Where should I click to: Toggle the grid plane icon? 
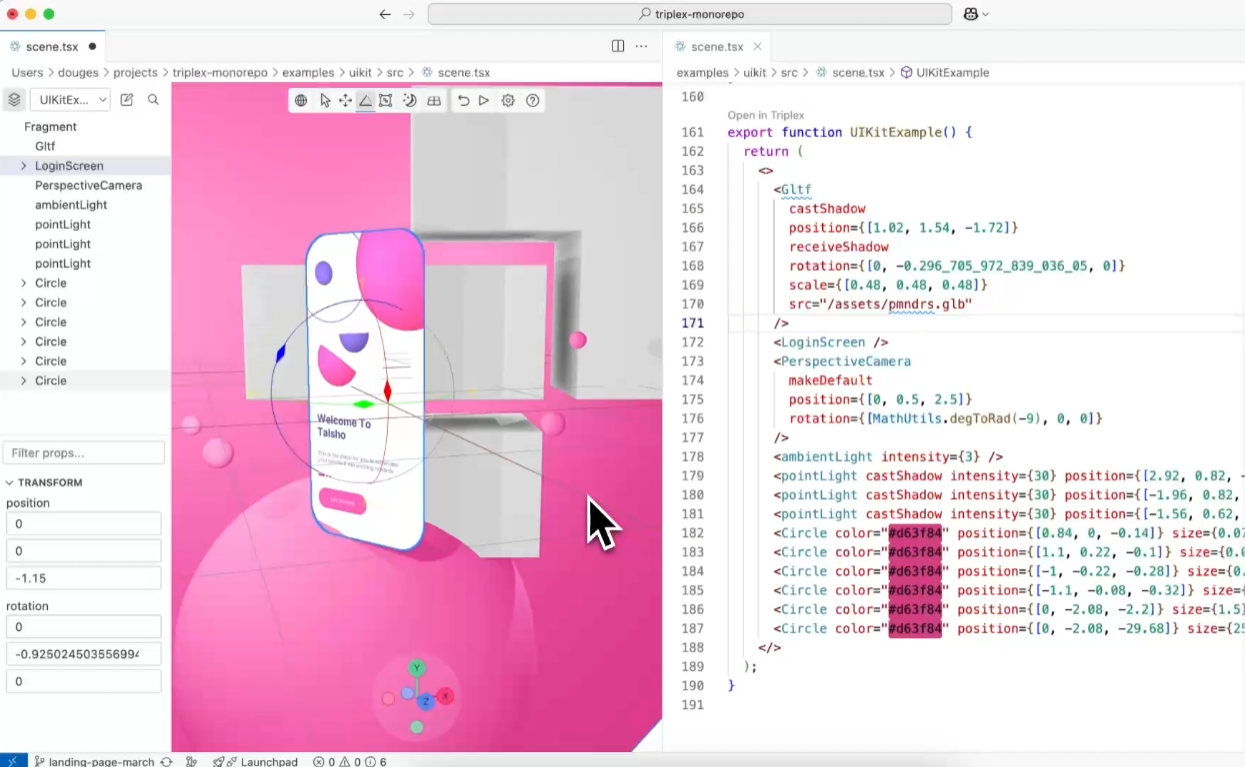pos(434,100)
